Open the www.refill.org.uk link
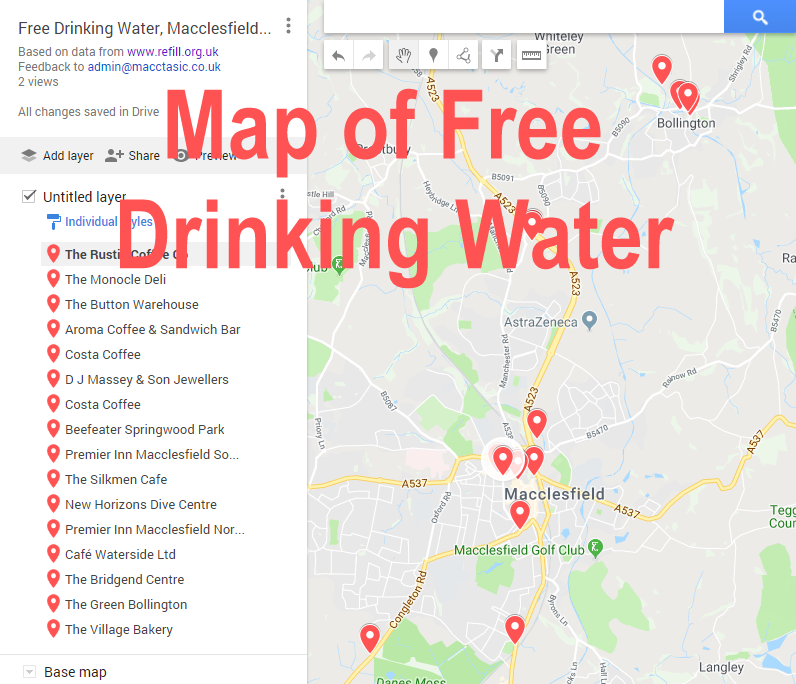This screenshot has width=796, height=684. [x=173, y=52]
